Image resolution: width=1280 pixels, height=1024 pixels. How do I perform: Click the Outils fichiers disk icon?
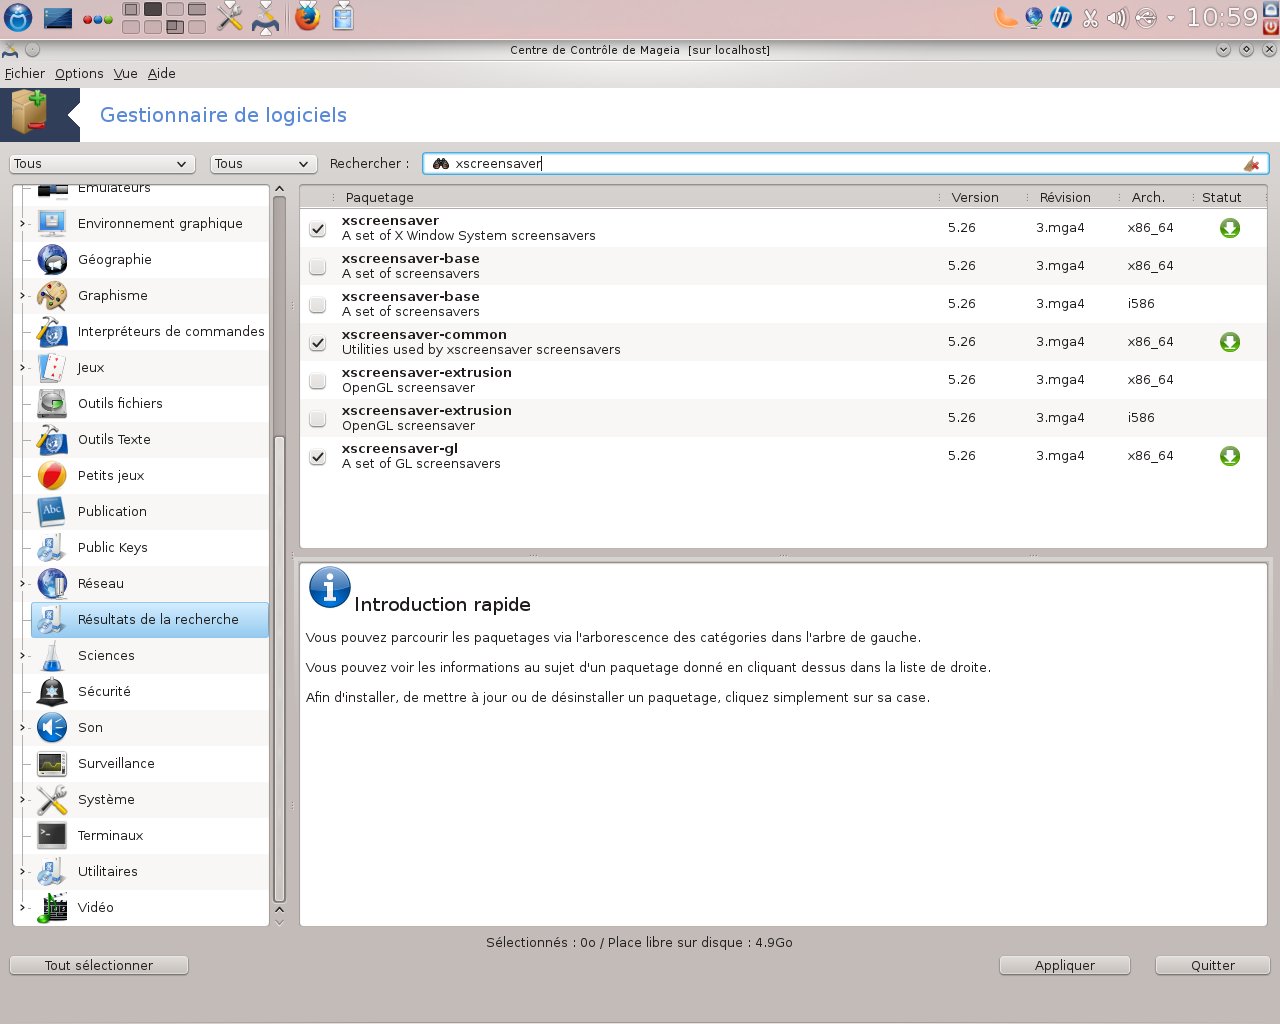click(52, 404)
